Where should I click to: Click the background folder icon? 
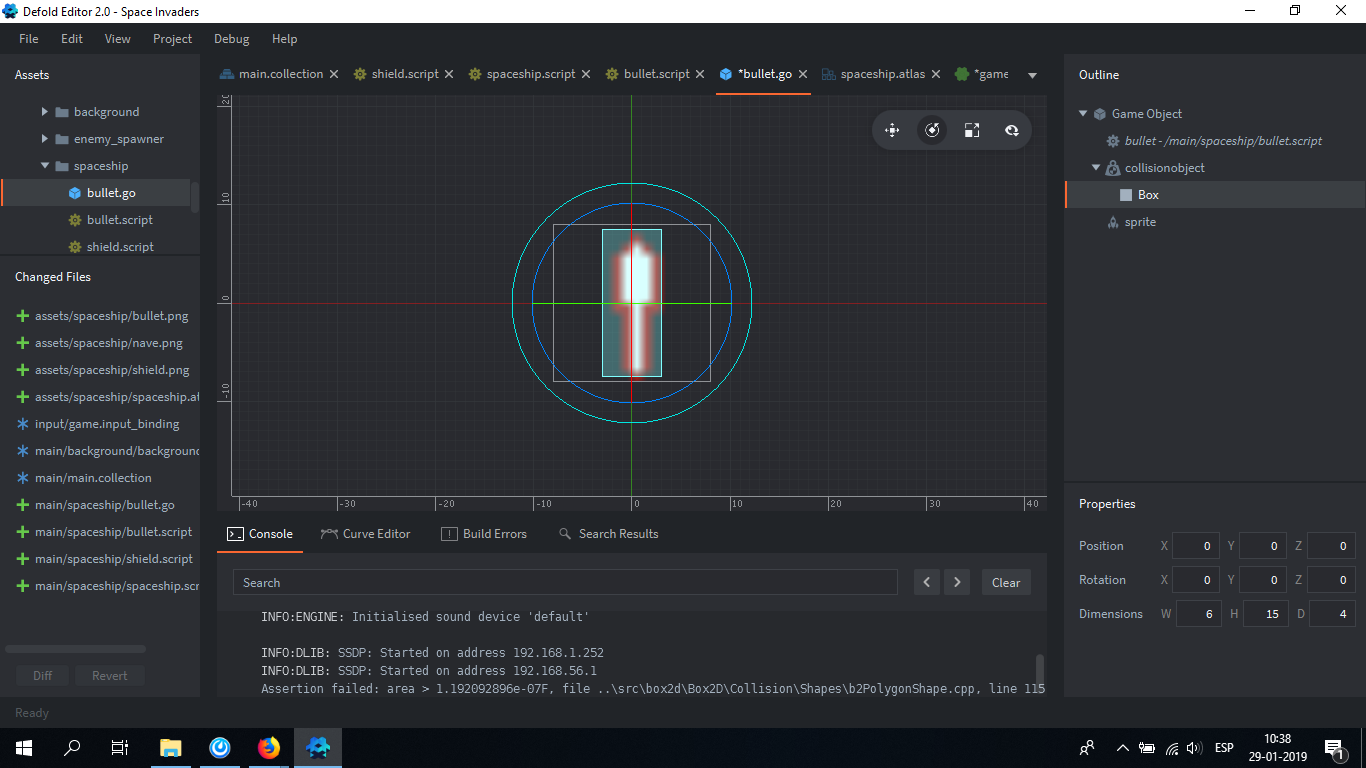(x=62, y=112)
